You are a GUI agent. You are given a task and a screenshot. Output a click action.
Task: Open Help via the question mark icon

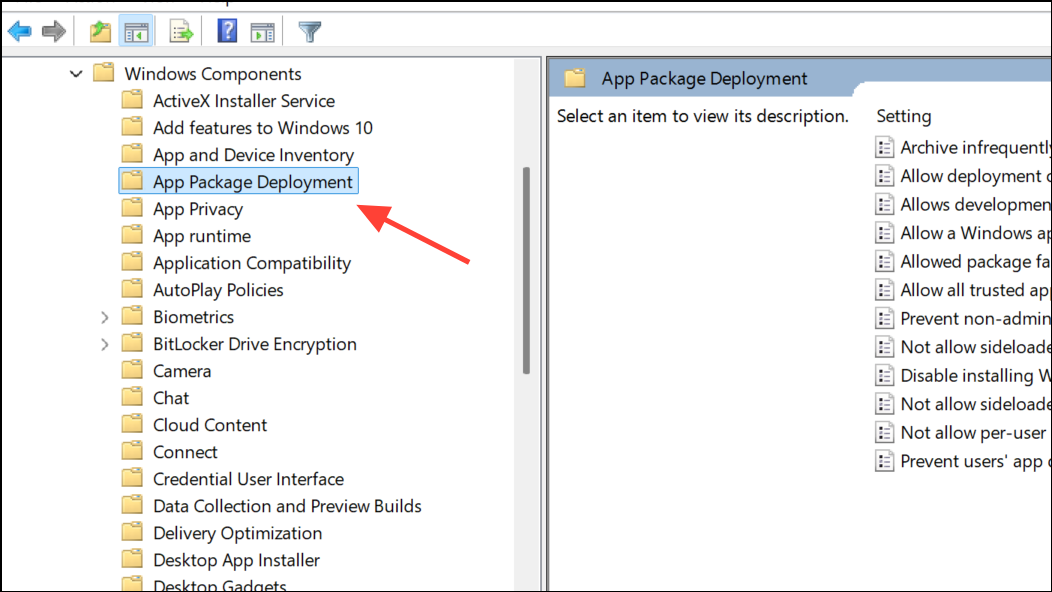[x=226, y=30]
